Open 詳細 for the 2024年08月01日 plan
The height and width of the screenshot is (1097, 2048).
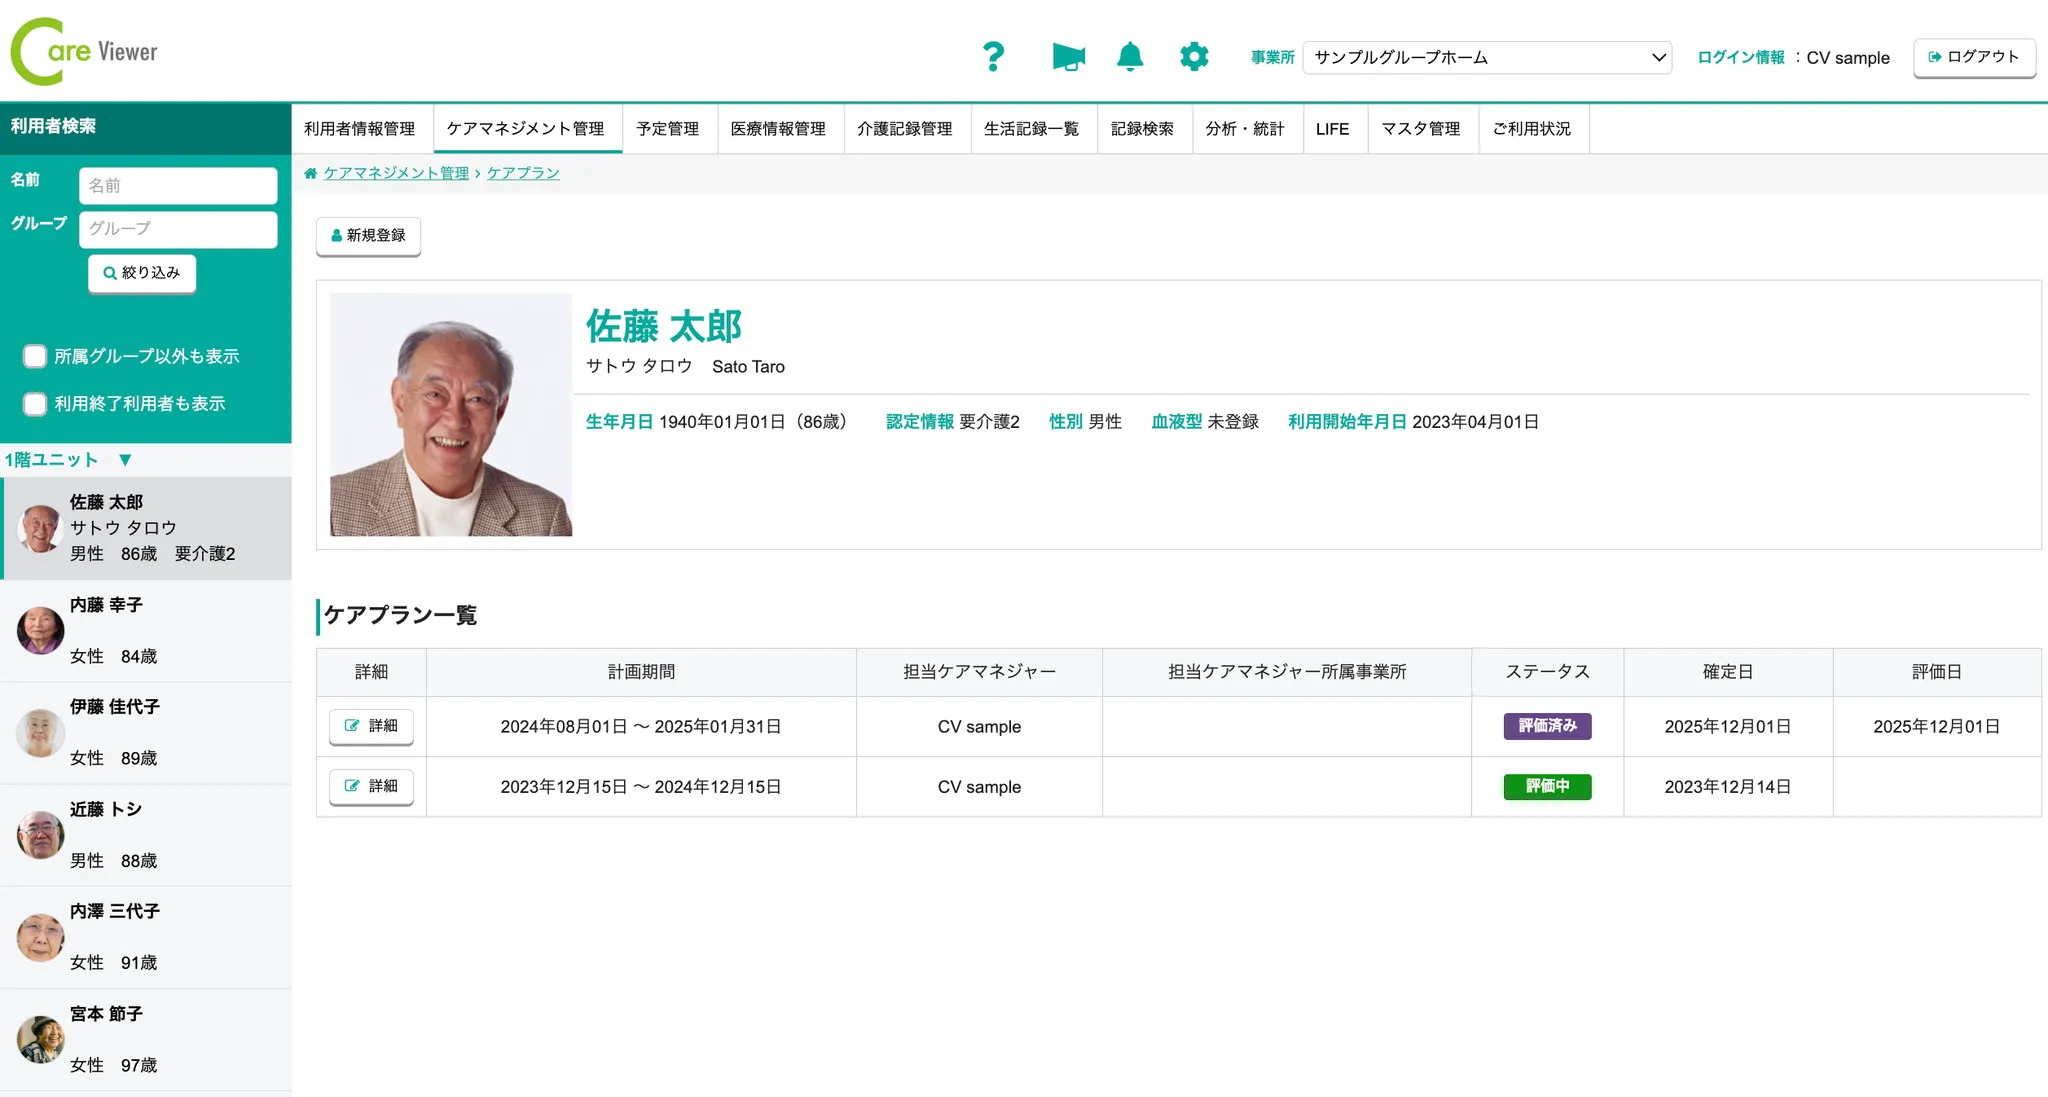(371, 726)
